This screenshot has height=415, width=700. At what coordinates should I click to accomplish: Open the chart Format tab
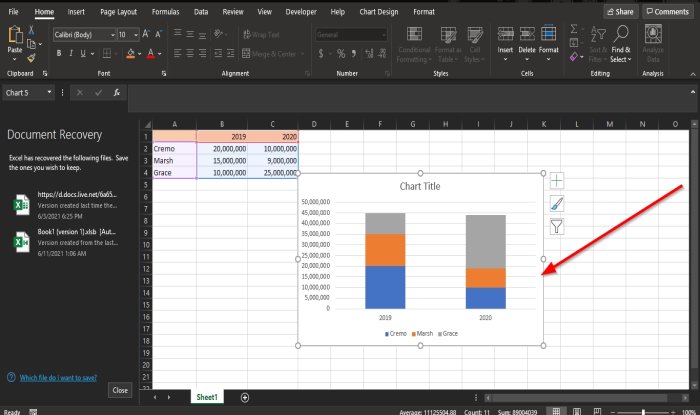coord(424,12)
